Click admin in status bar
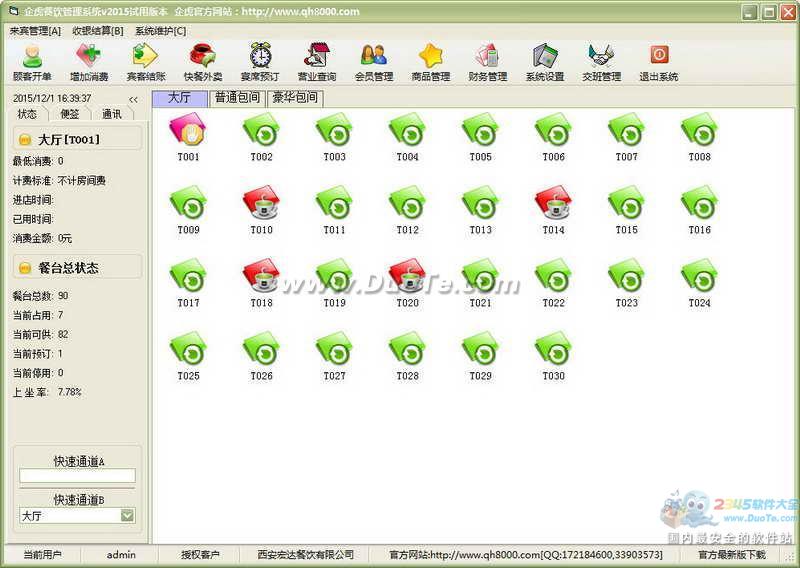Screen dimensions: 800x568 (x=121, y=554)
